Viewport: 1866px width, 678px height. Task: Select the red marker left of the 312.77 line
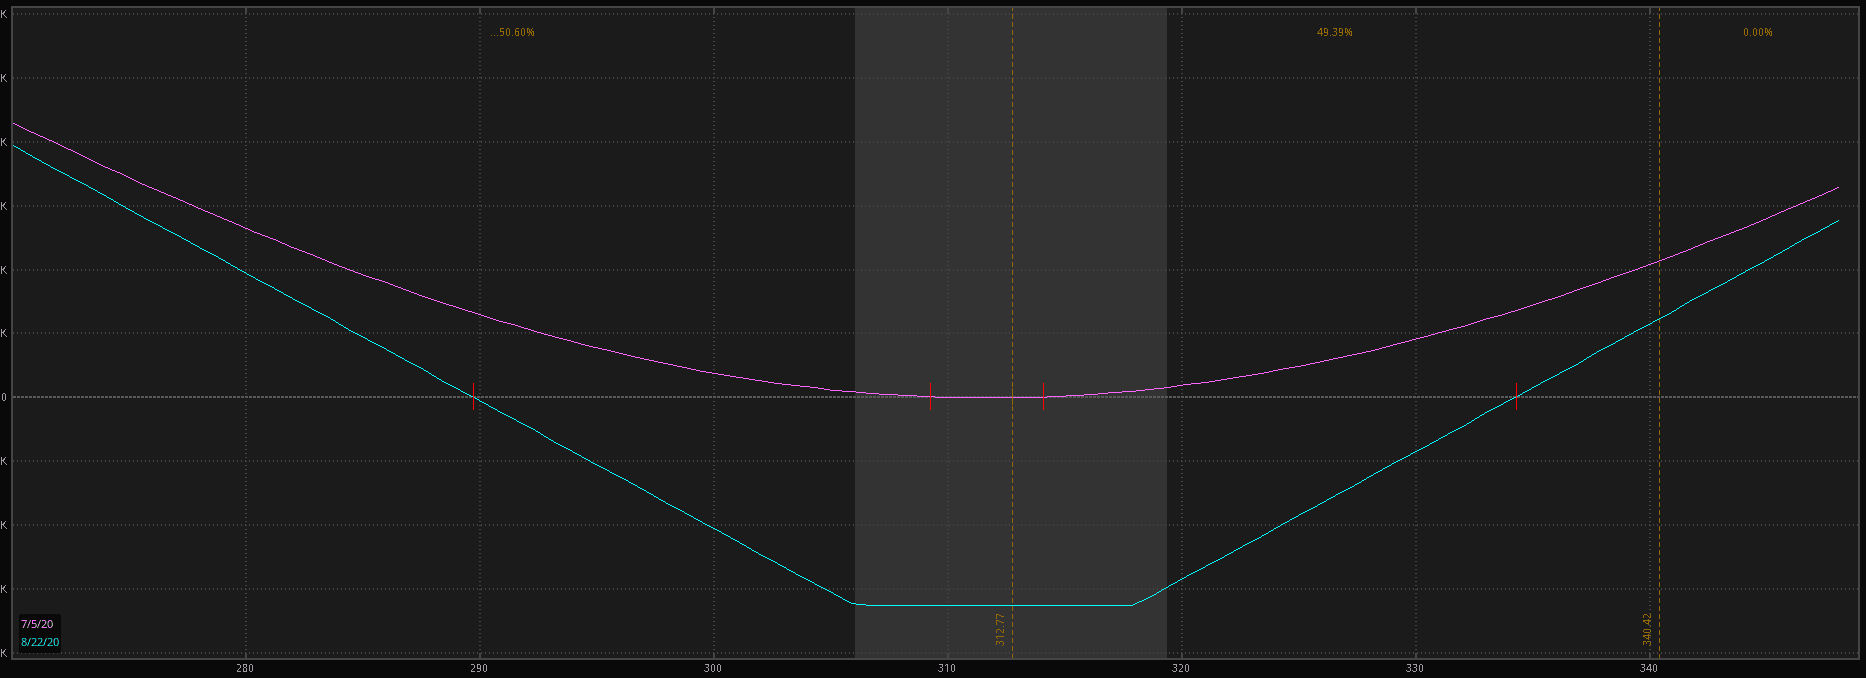point(930,397)
